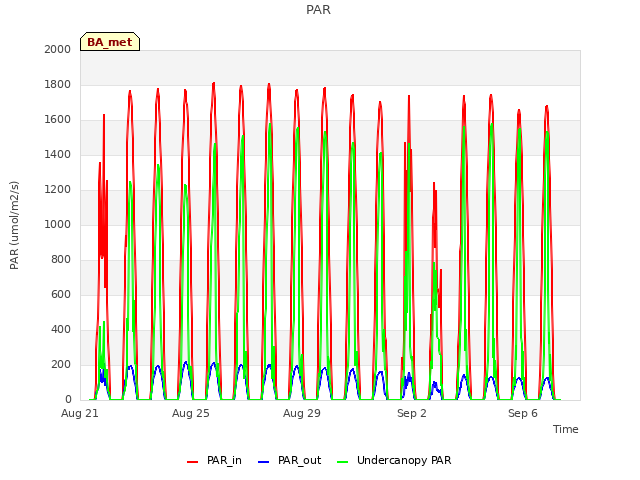Click the Aug 21 x-axis label

pos(80,413)
